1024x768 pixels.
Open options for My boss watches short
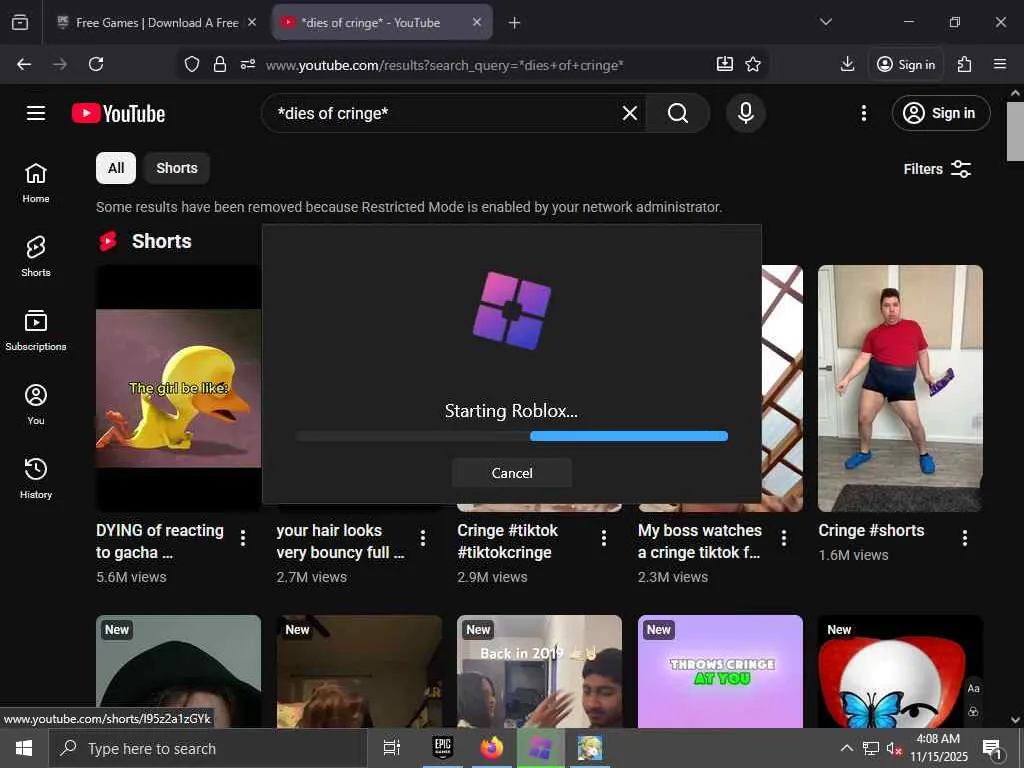pos(784,538)
